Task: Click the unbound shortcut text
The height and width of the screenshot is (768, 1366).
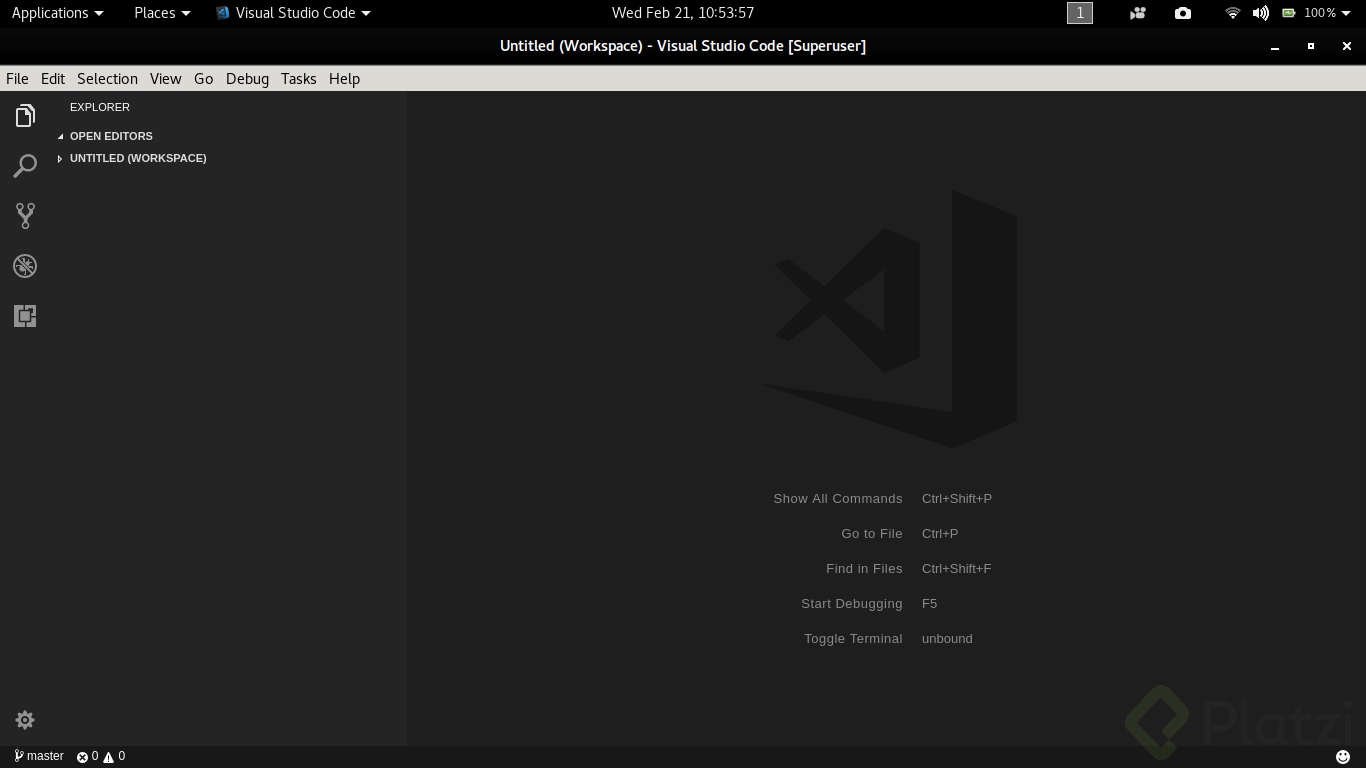Action: pyautogui.click(x=947, y=639)
